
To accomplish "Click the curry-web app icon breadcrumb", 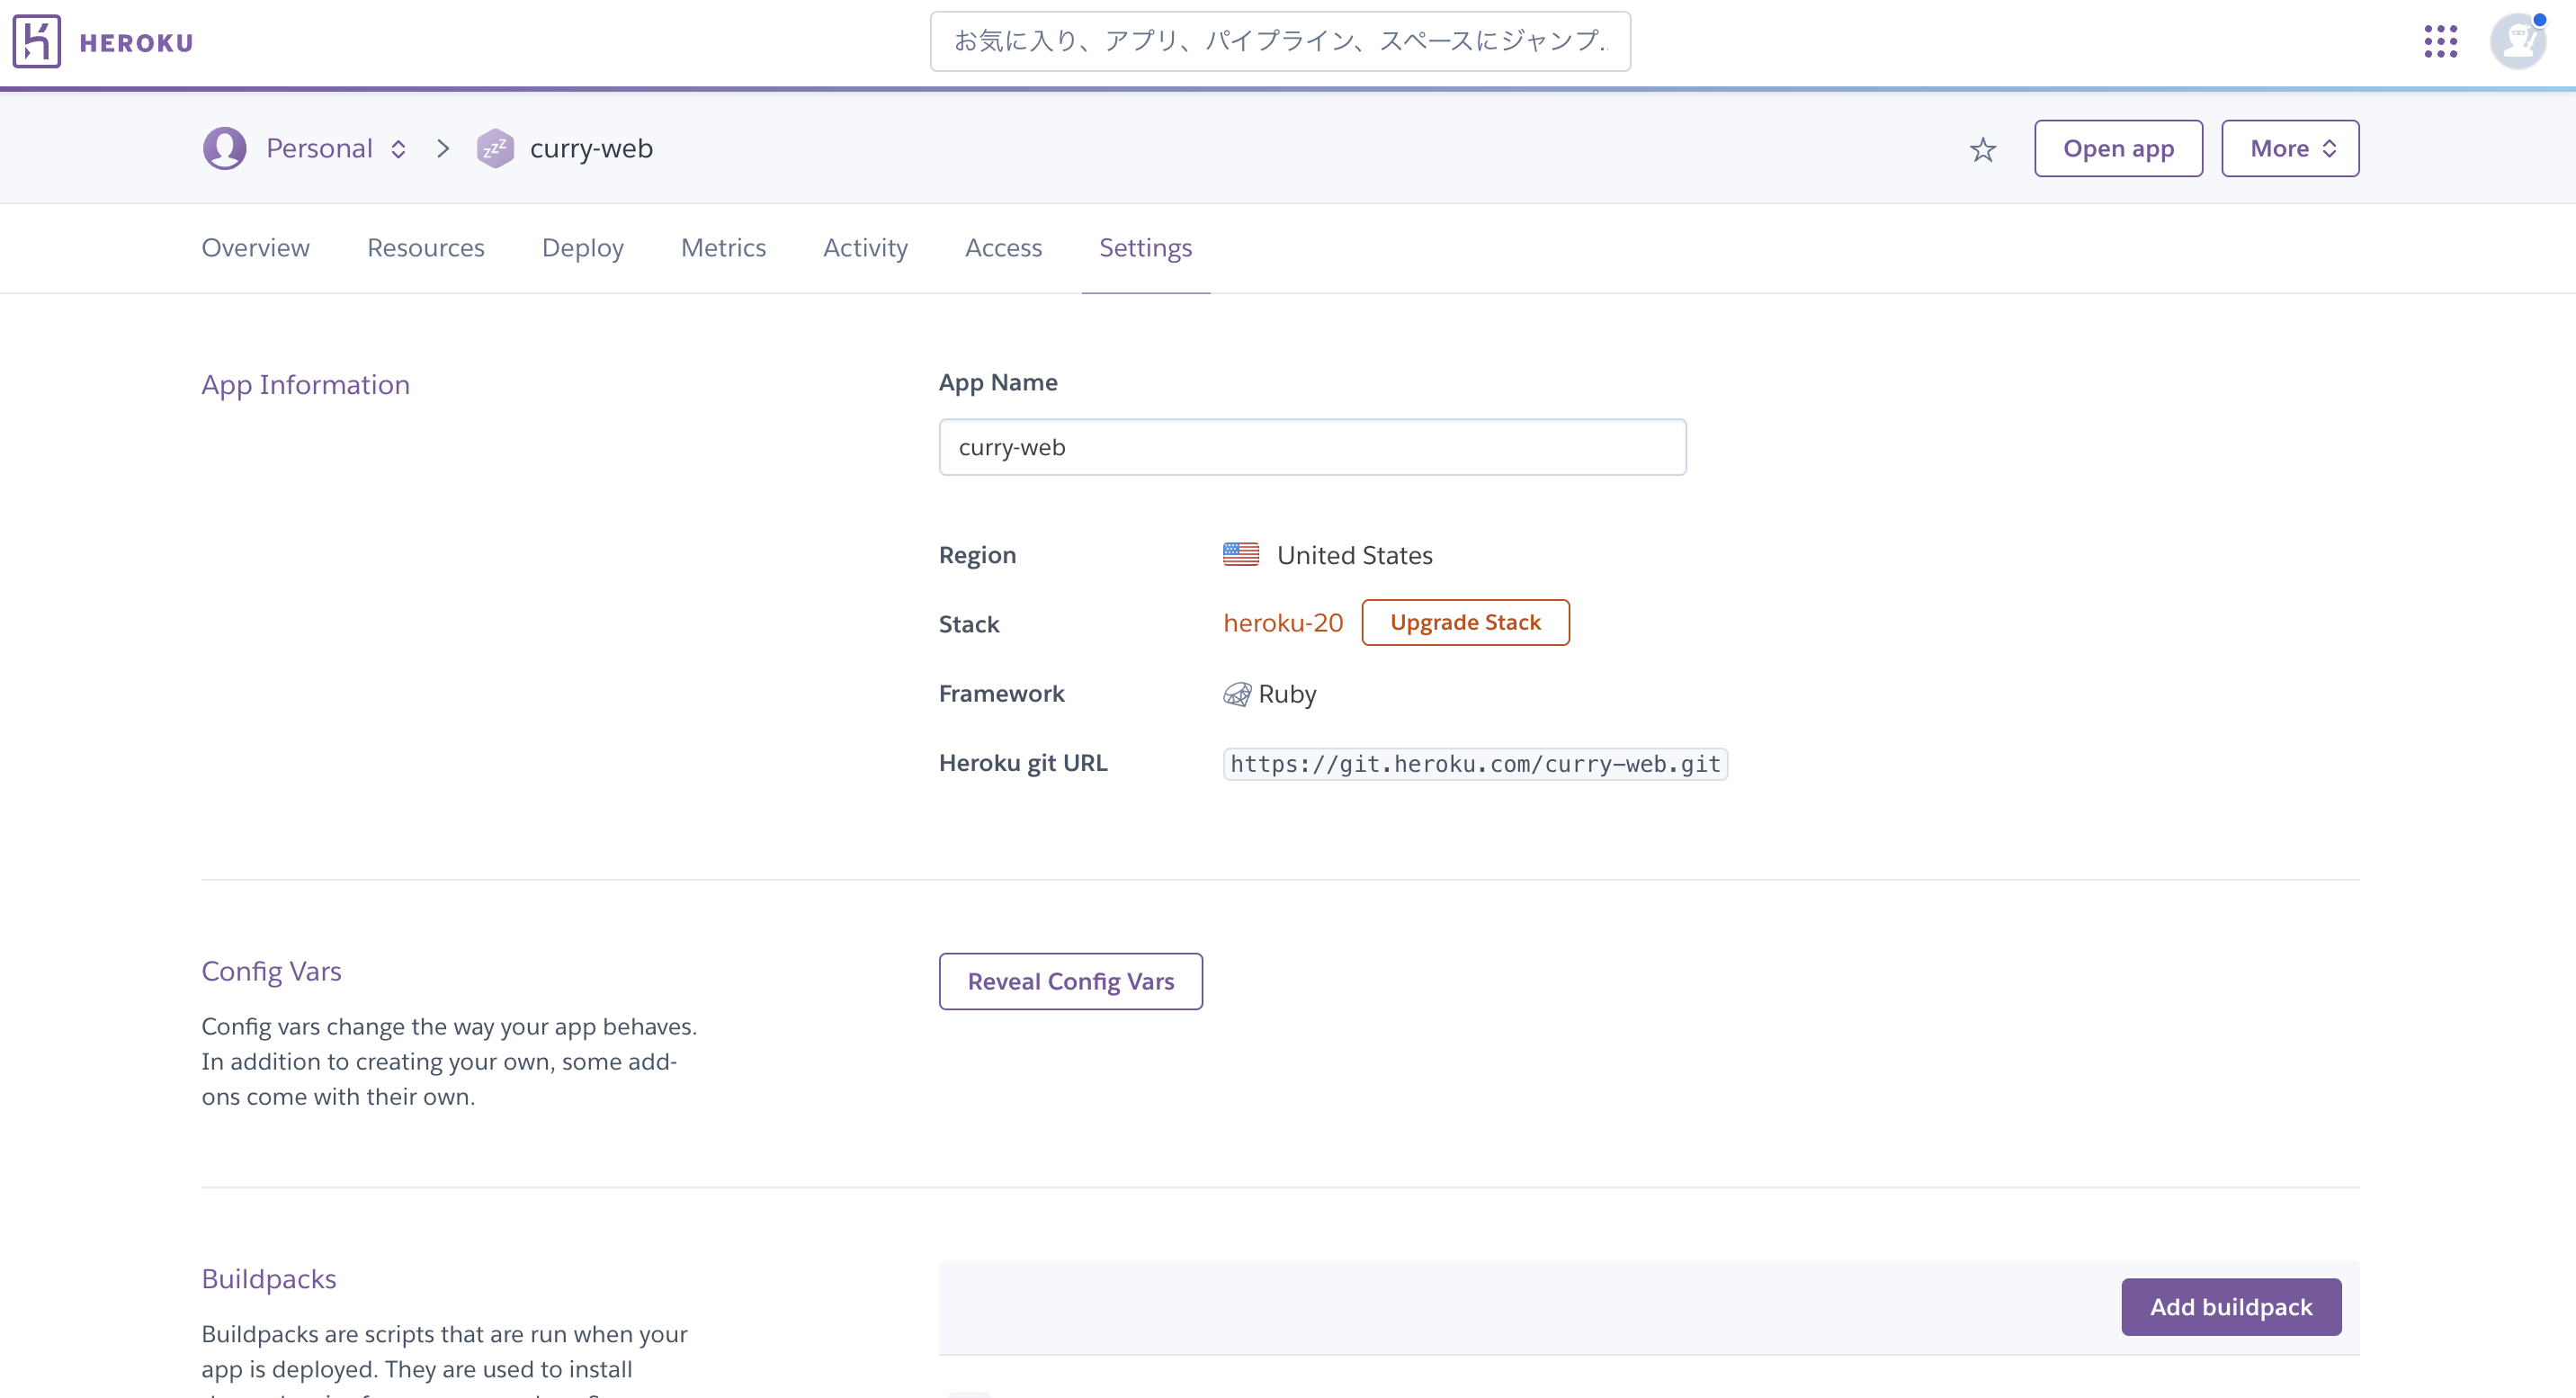I will tap(494, 148).
